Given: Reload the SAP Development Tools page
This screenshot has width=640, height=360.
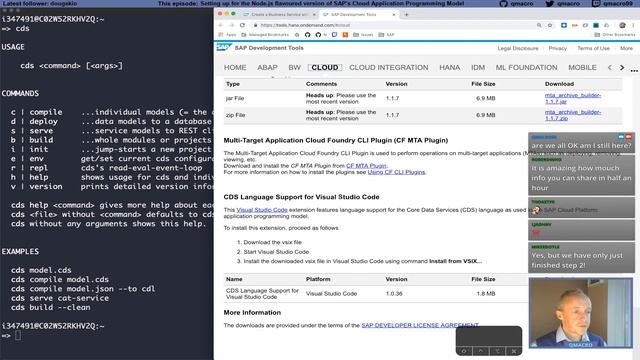Looking at the screenshot, I should (x=242, y=25).
